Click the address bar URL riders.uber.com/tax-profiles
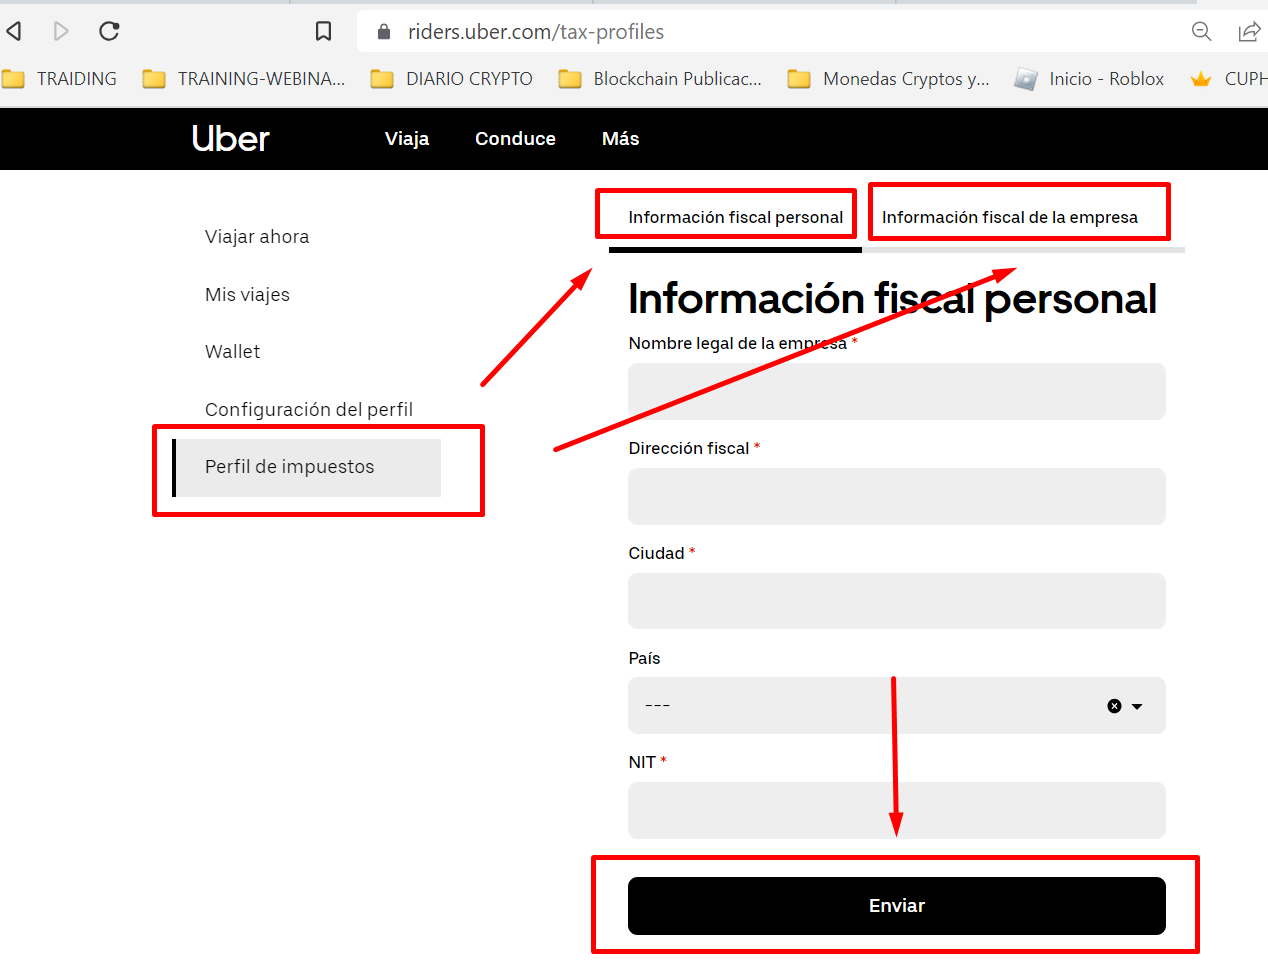1268x968 pixels. [x=536, y=32]
